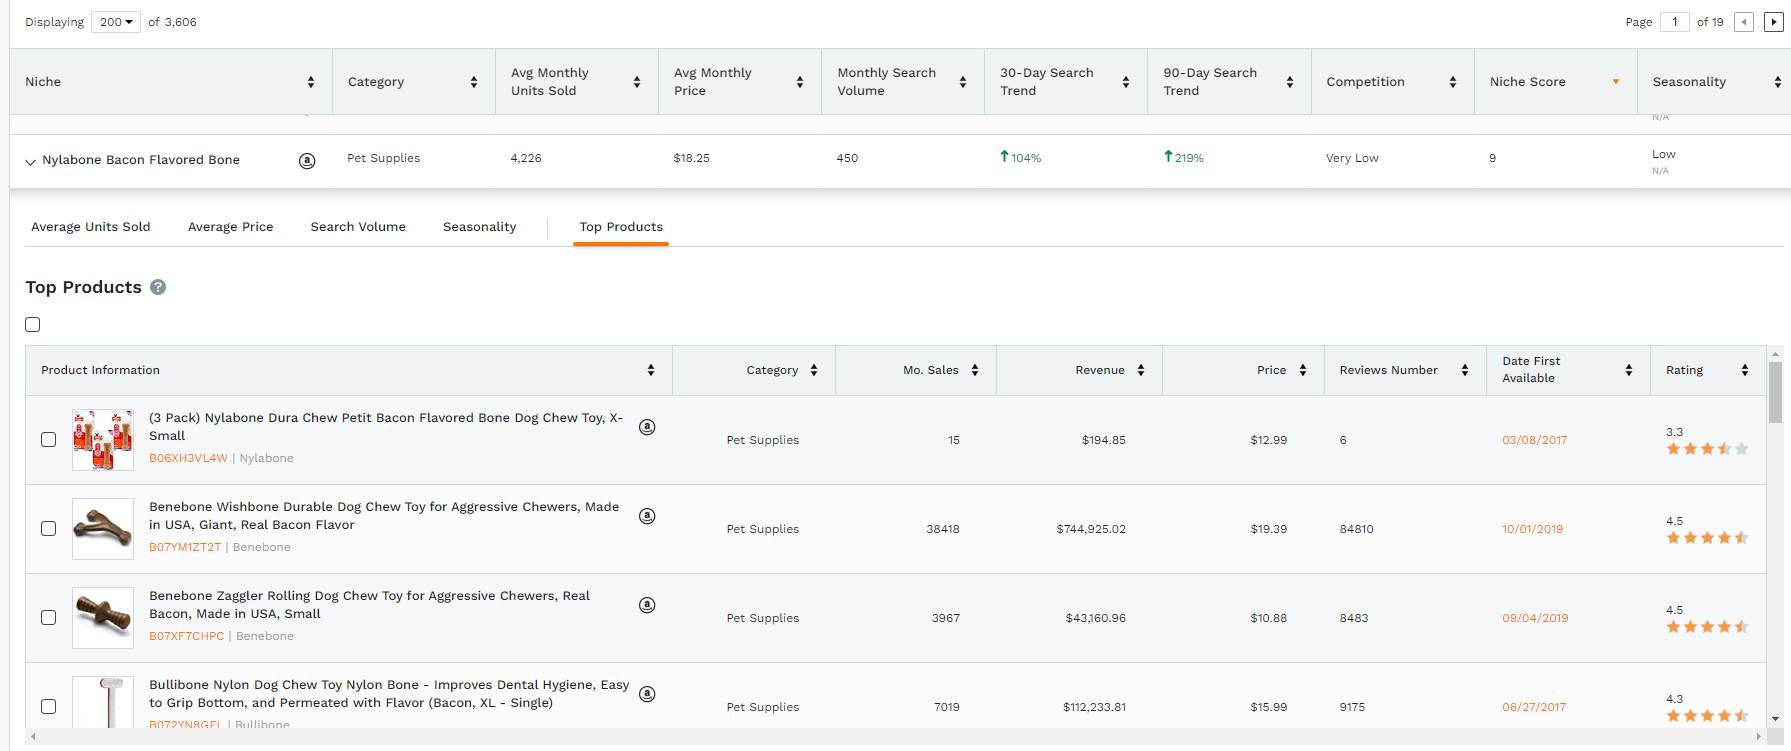Open Benebone Wishbone Durable Dog Chew Toy title
Screen dimensions: 1791x751
click(x=384, y=516)
